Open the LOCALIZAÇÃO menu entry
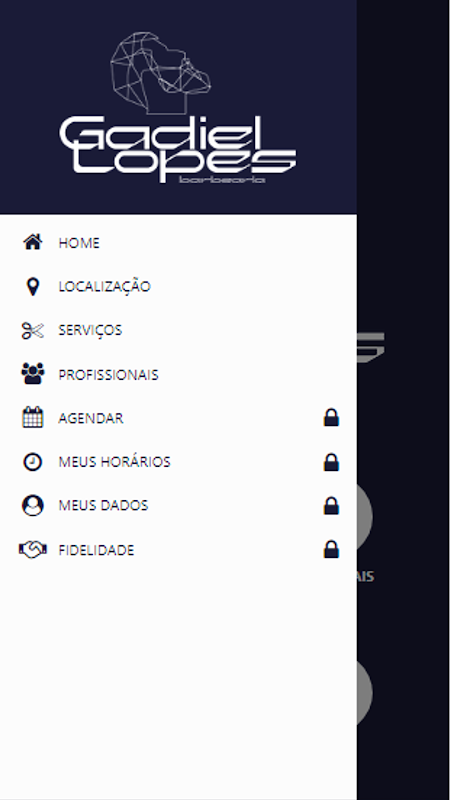Screen dimensions: 450x800 105,286
